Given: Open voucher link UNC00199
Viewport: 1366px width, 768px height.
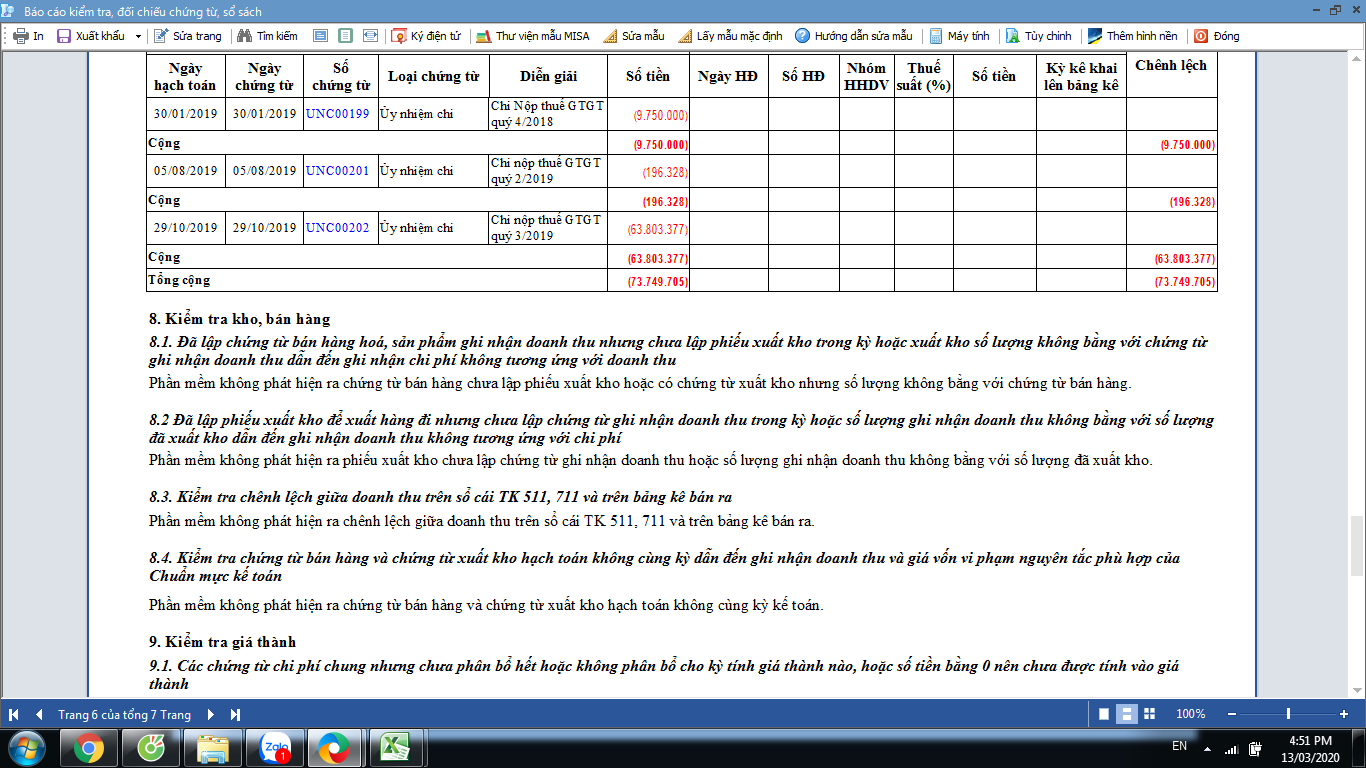Looking at the screenshot, I should tap(338, 114).
